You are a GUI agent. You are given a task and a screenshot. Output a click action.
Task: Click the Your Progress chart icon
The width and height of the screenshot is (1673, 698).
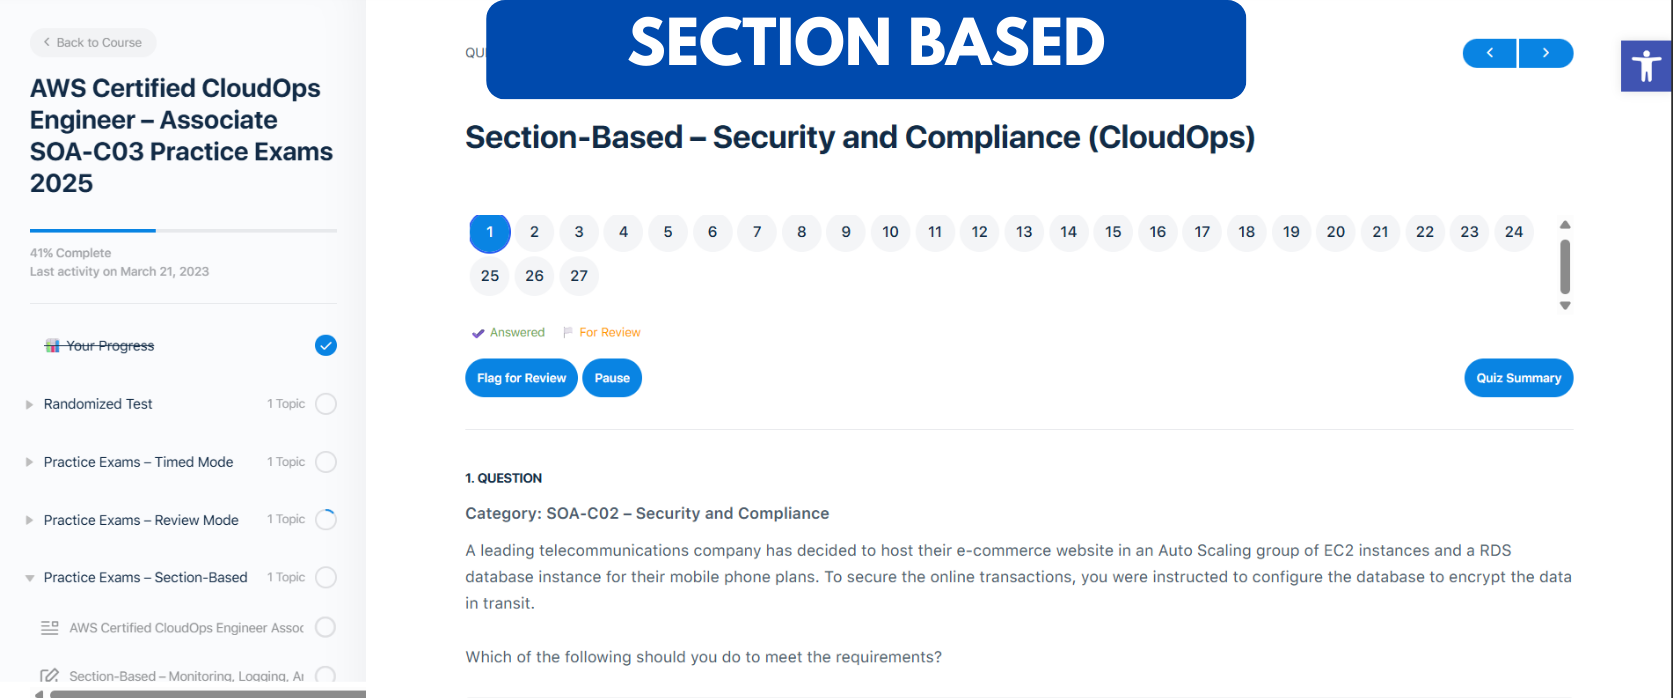coord(52,346)
